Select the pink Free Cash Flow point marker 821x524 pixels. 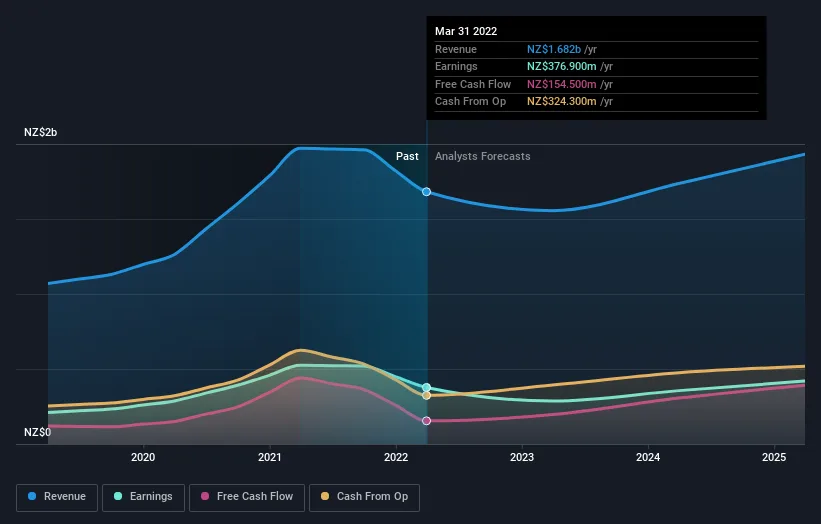point(427,421)
